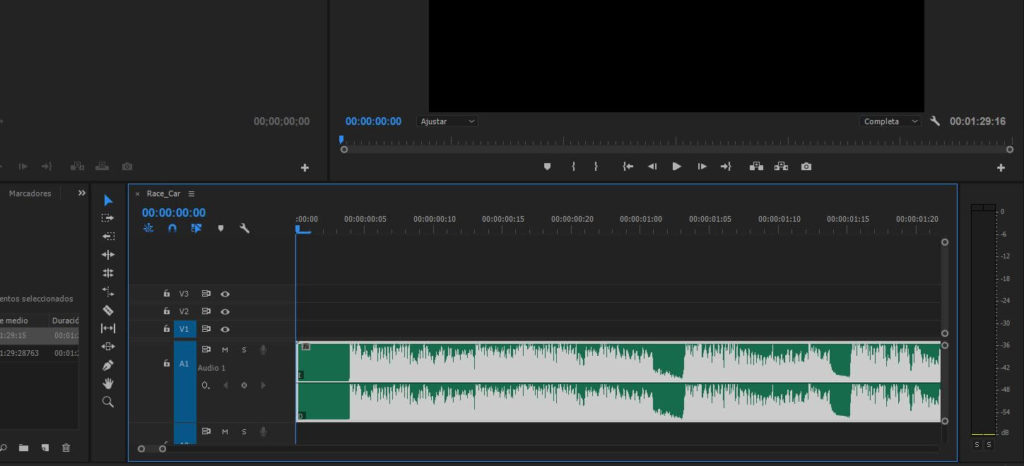Toggle Linked Selection in timeline
This screenshot has width=1024, height=466.
point(196,228)
